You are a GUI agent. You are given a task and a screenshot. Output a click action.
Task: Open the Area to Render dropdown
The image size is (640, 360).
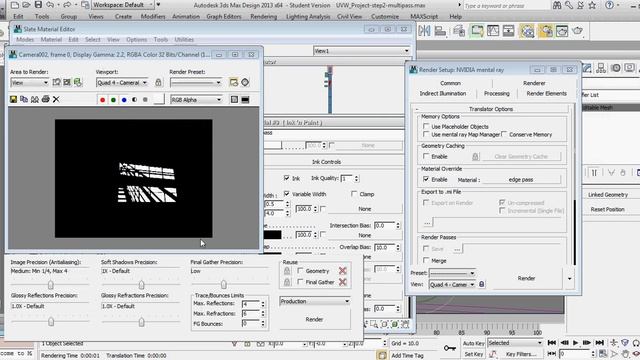pos(29,82)
